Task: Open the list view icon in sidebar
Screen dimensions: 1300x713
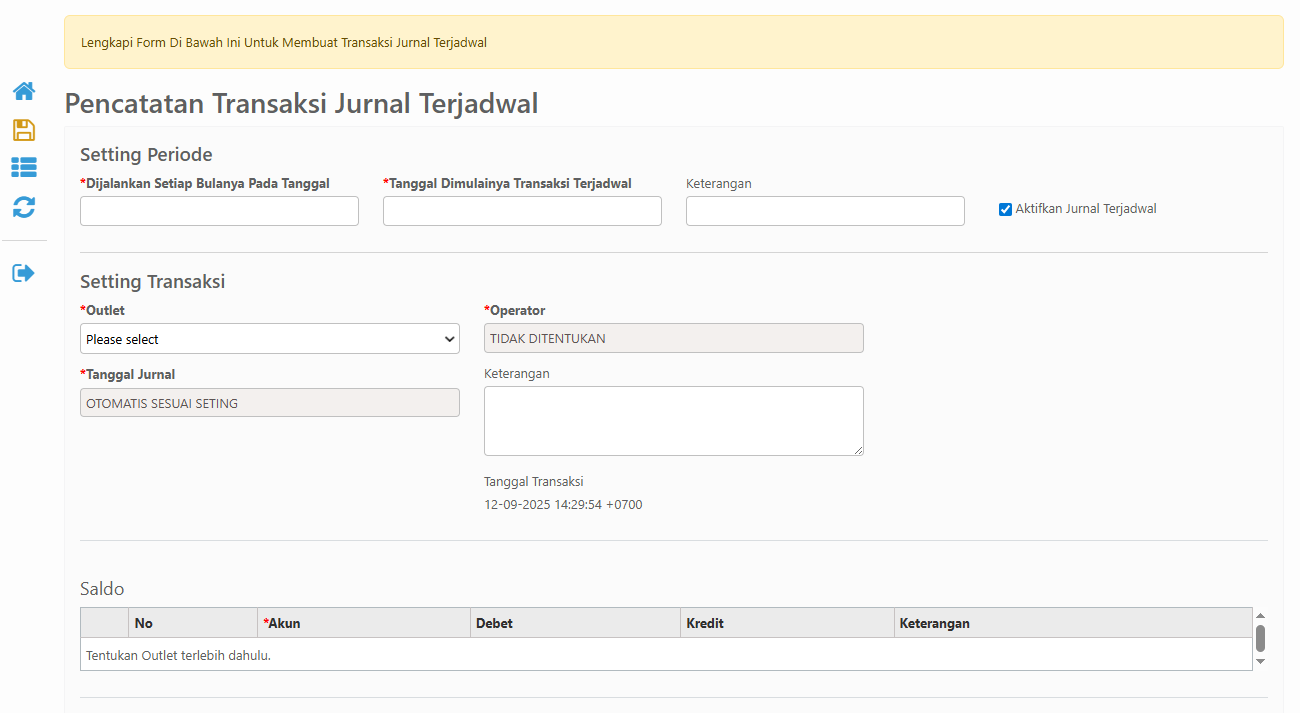Action: (x=24, y=168)
